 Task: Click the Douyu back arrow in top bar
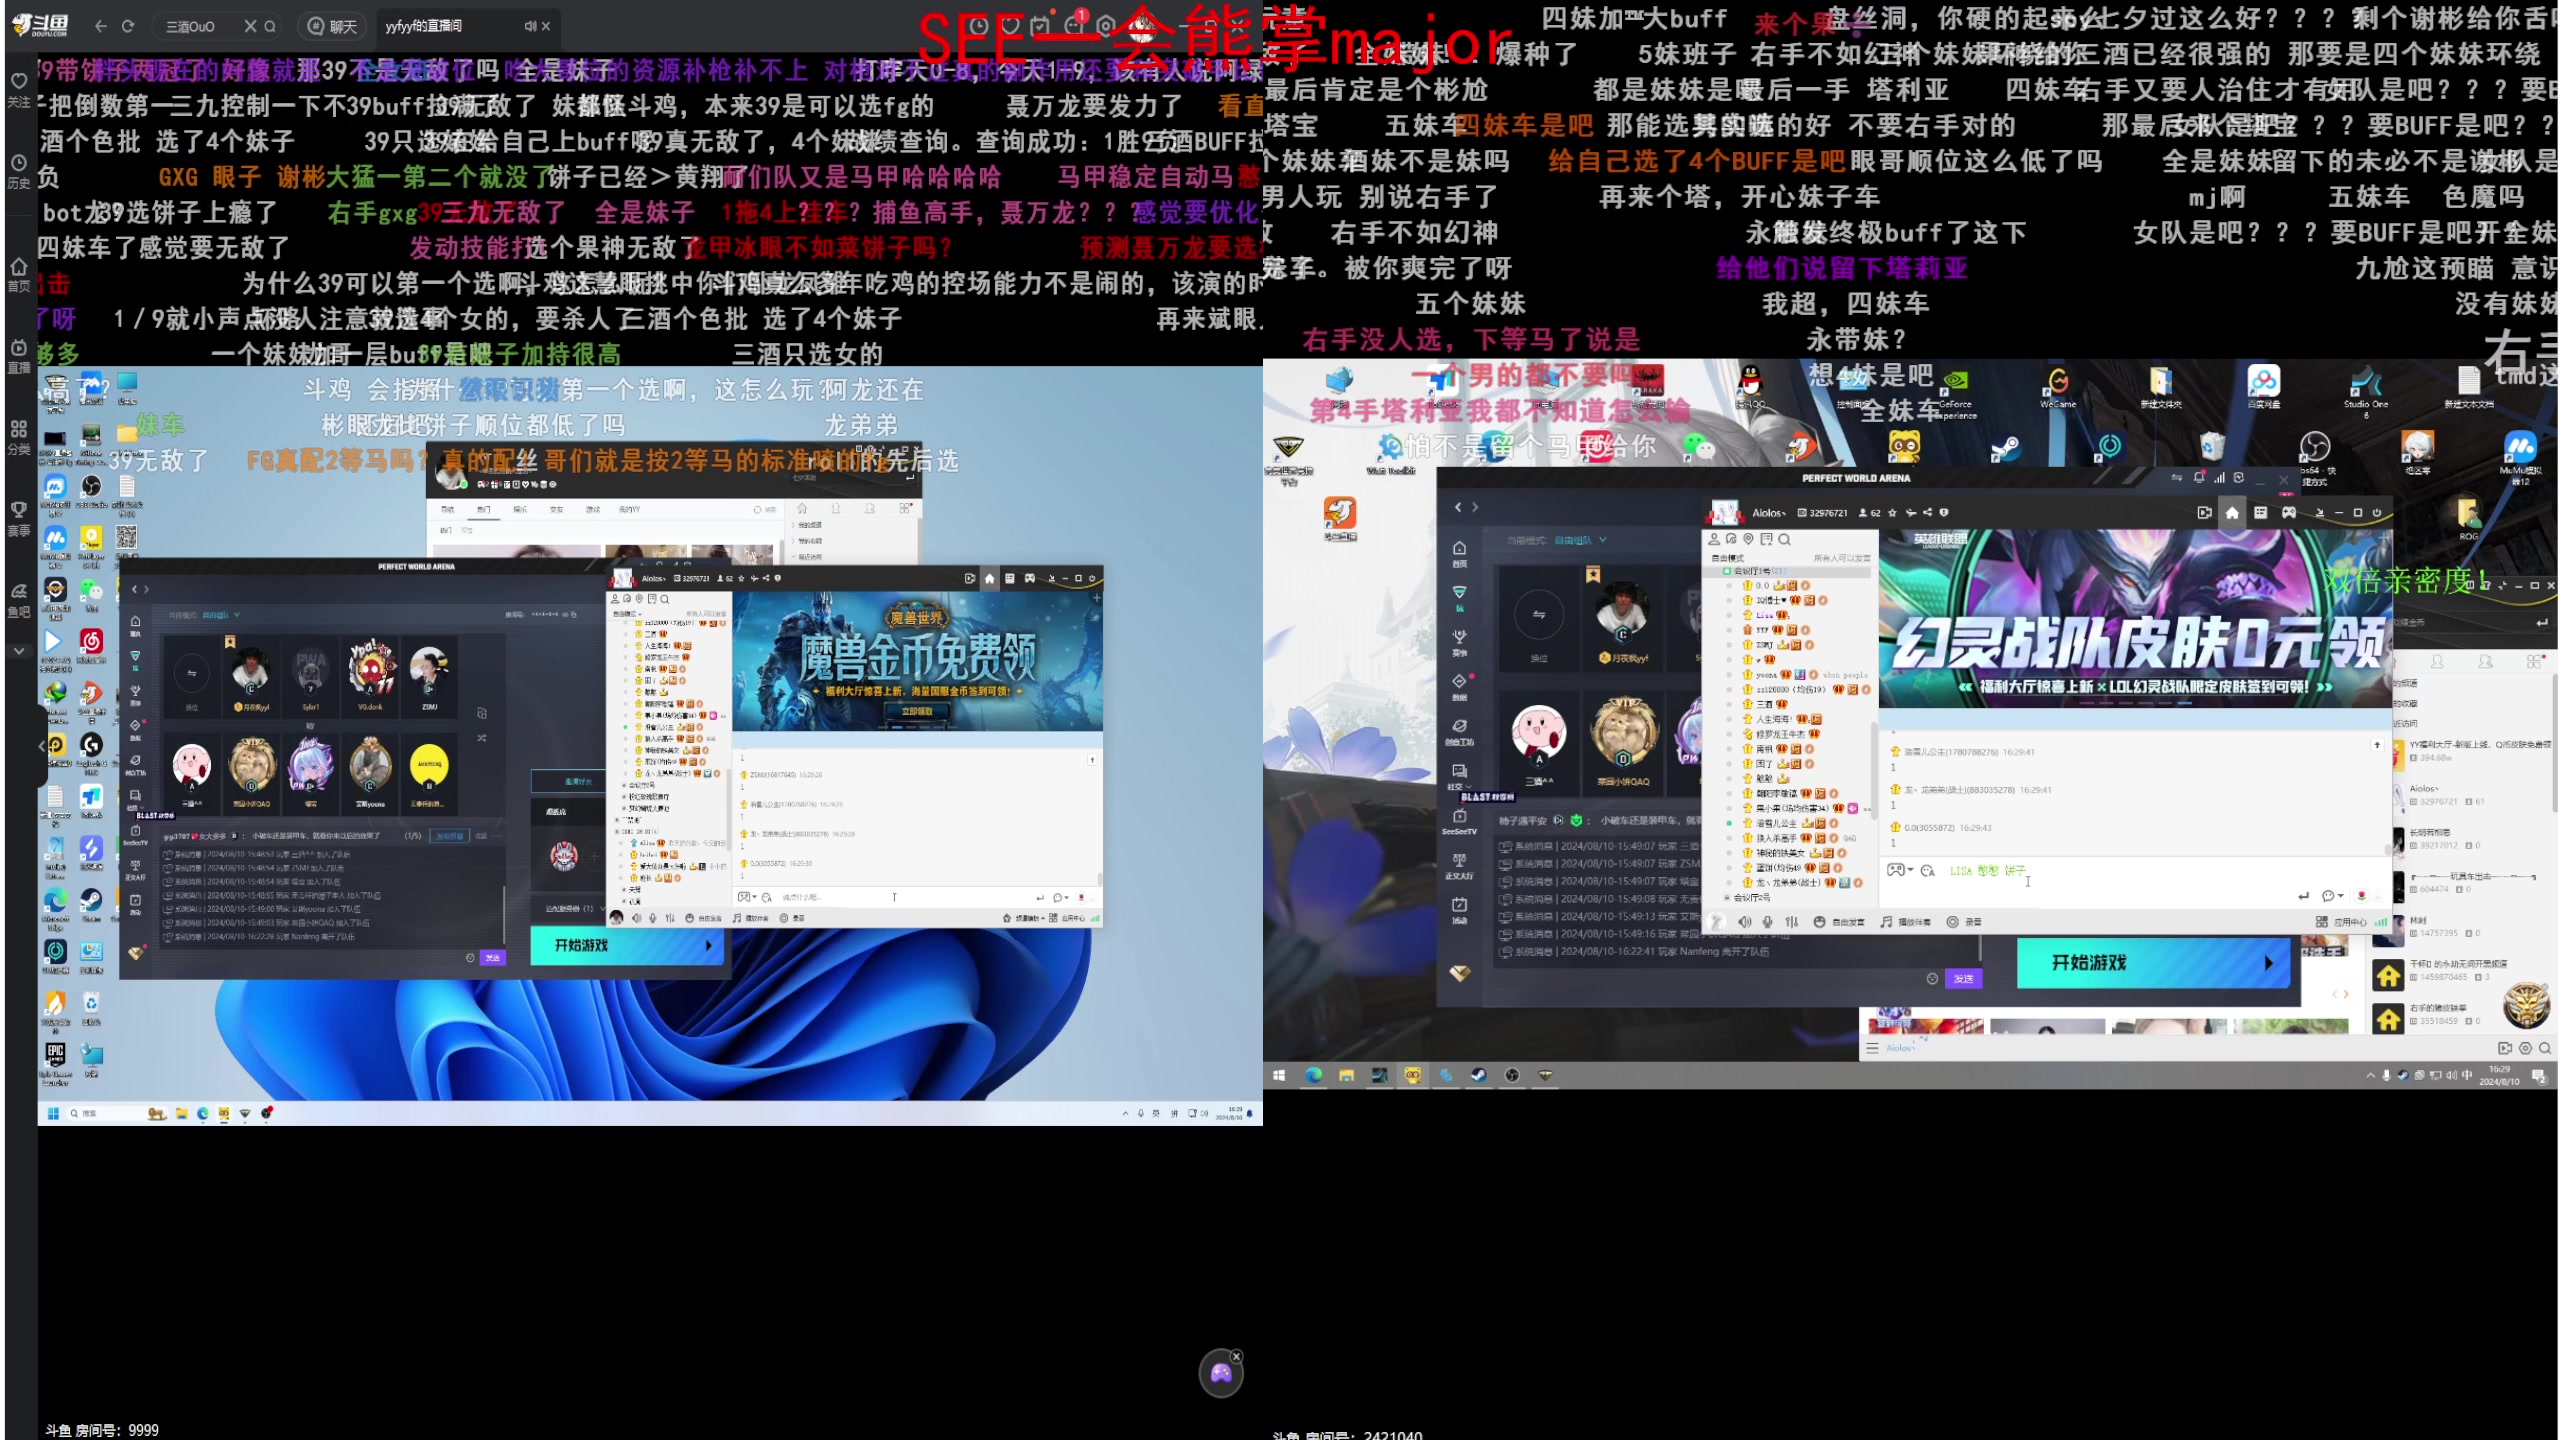tap(100, 26)
